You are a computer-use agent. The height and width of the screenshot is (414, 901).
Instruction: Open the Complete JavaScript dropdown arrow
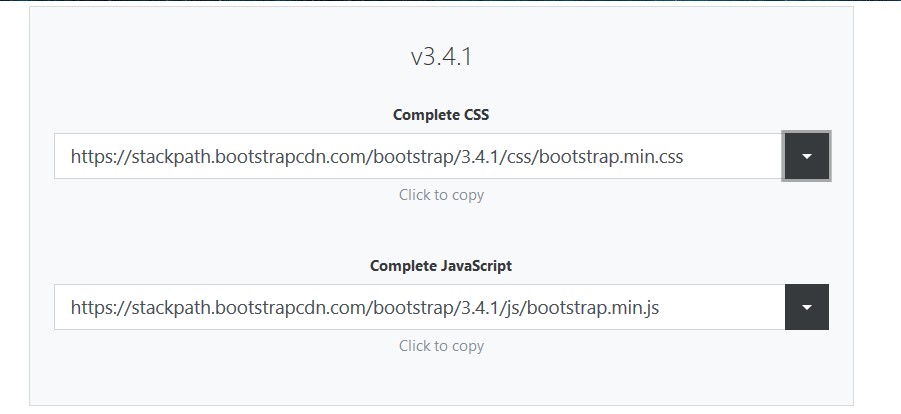point(806,307)
